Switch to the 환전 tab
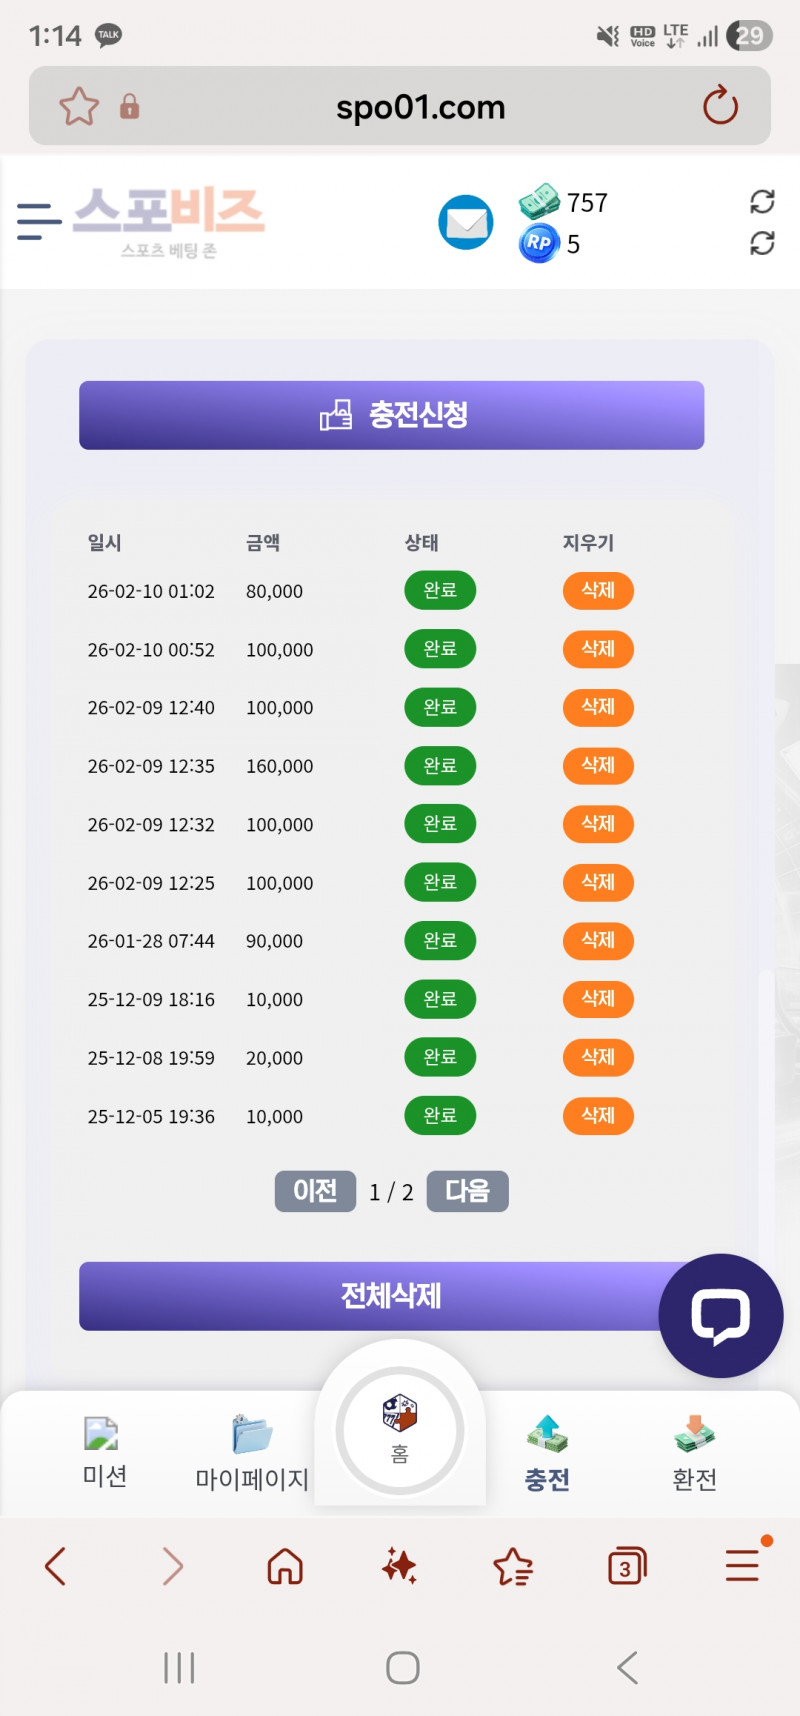This screenshot has height=1716, width=800. point(694,1452)
